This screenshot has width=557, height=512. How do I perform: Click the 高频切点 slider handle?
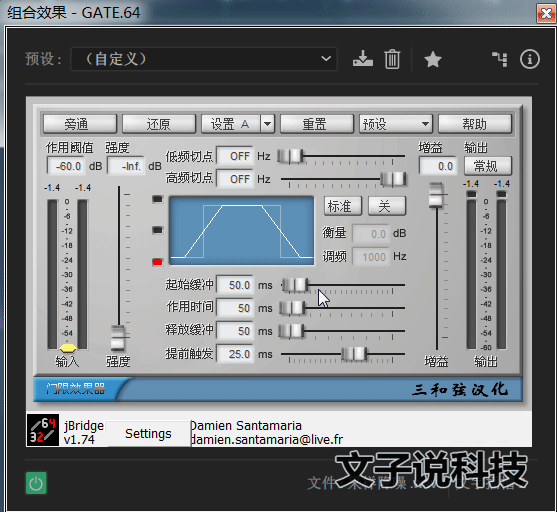coord(393,179)
